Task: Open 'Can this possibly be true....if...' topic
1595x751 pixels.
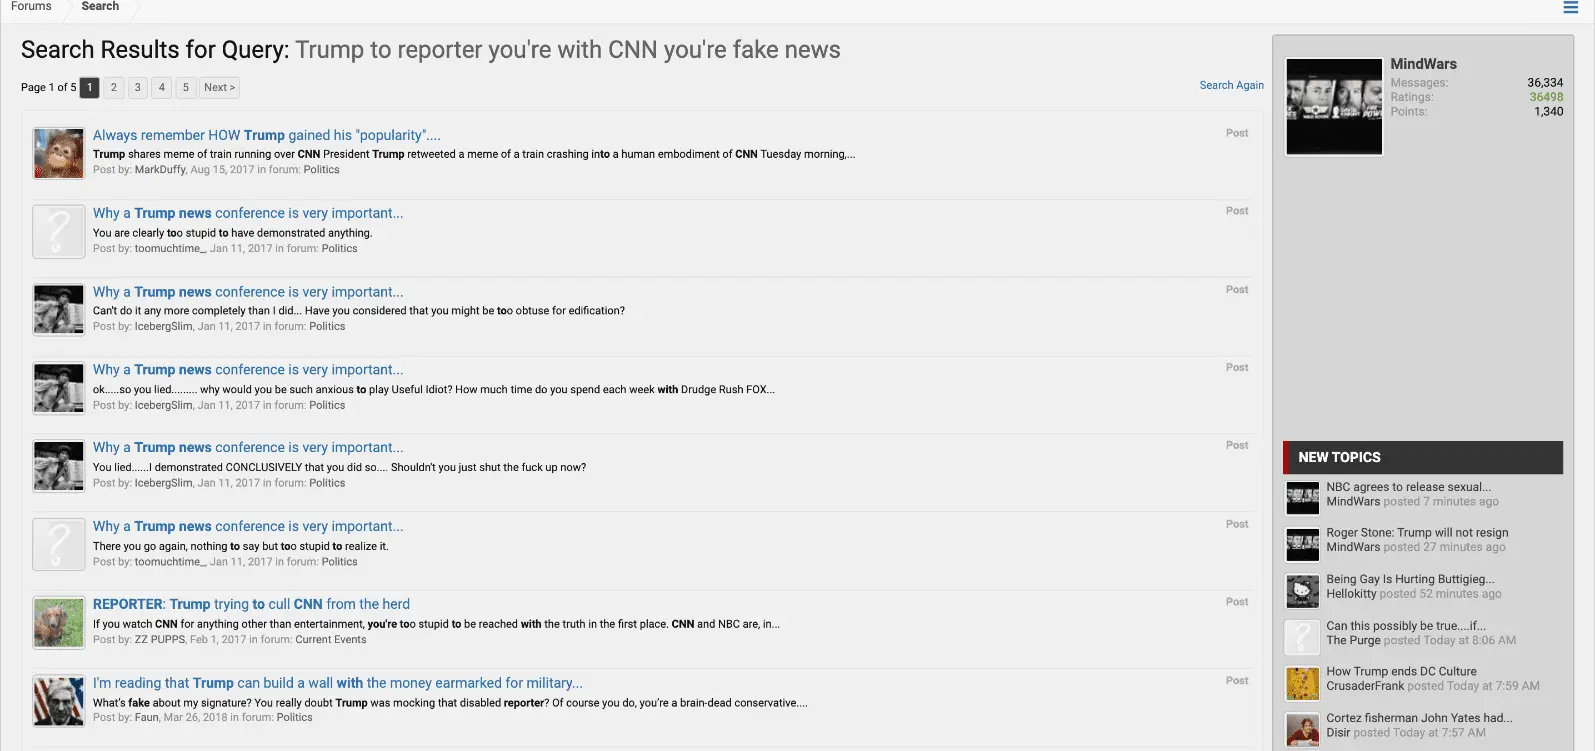Action: (x=1406, y=626)
